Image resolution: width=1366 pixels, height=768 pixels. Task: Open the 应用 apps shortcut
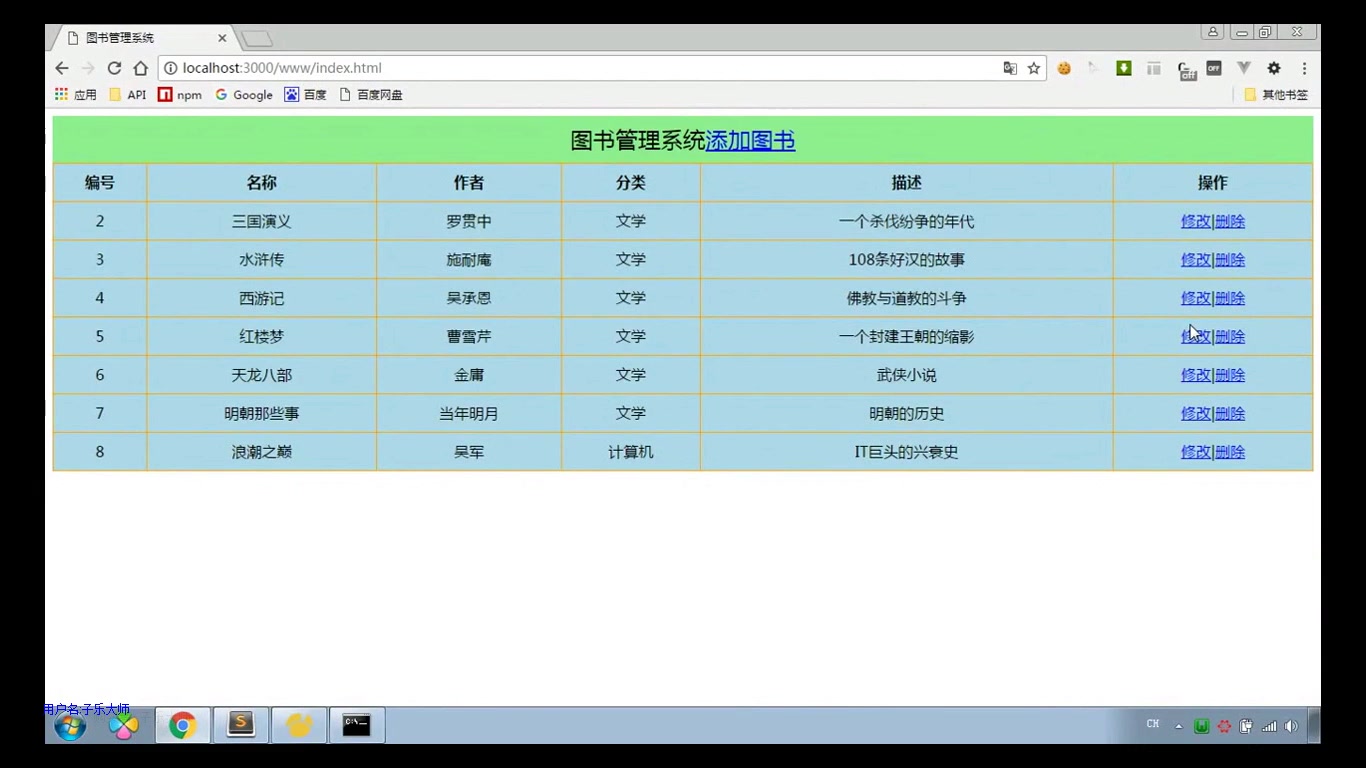(76, 95)
